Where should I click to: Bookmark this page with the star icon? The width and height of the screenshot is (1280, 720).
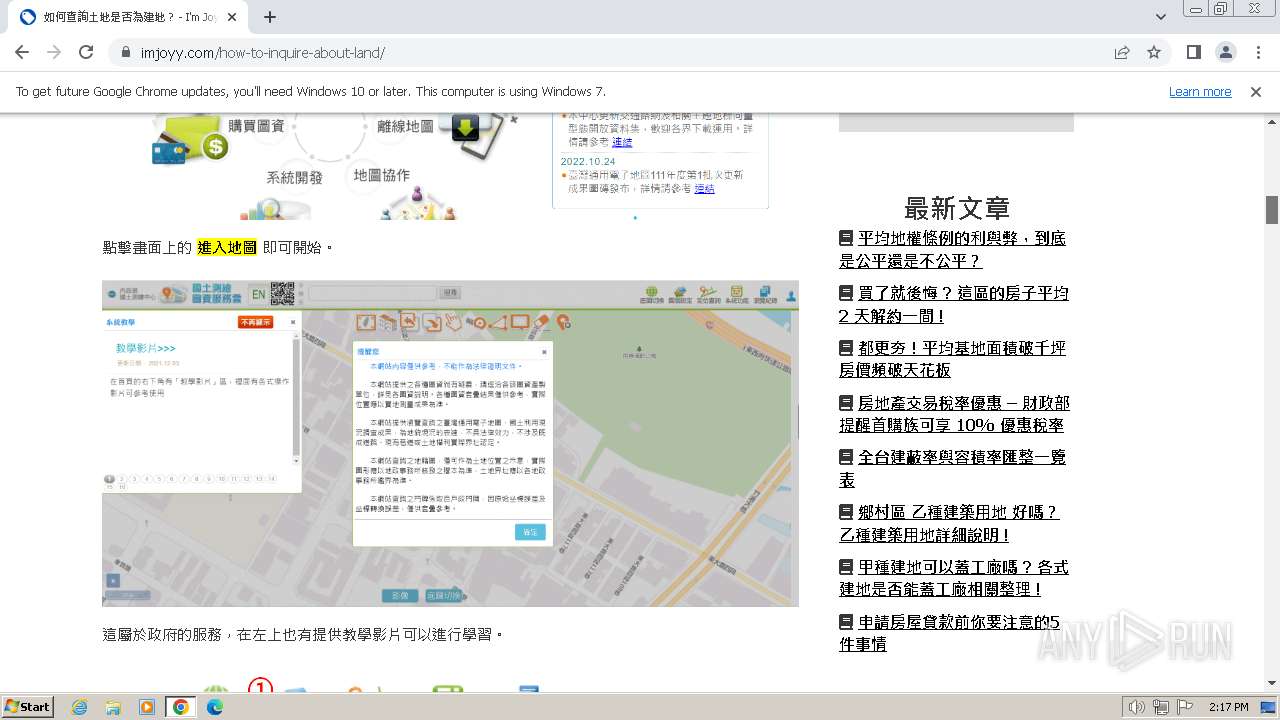(1154, 52)
